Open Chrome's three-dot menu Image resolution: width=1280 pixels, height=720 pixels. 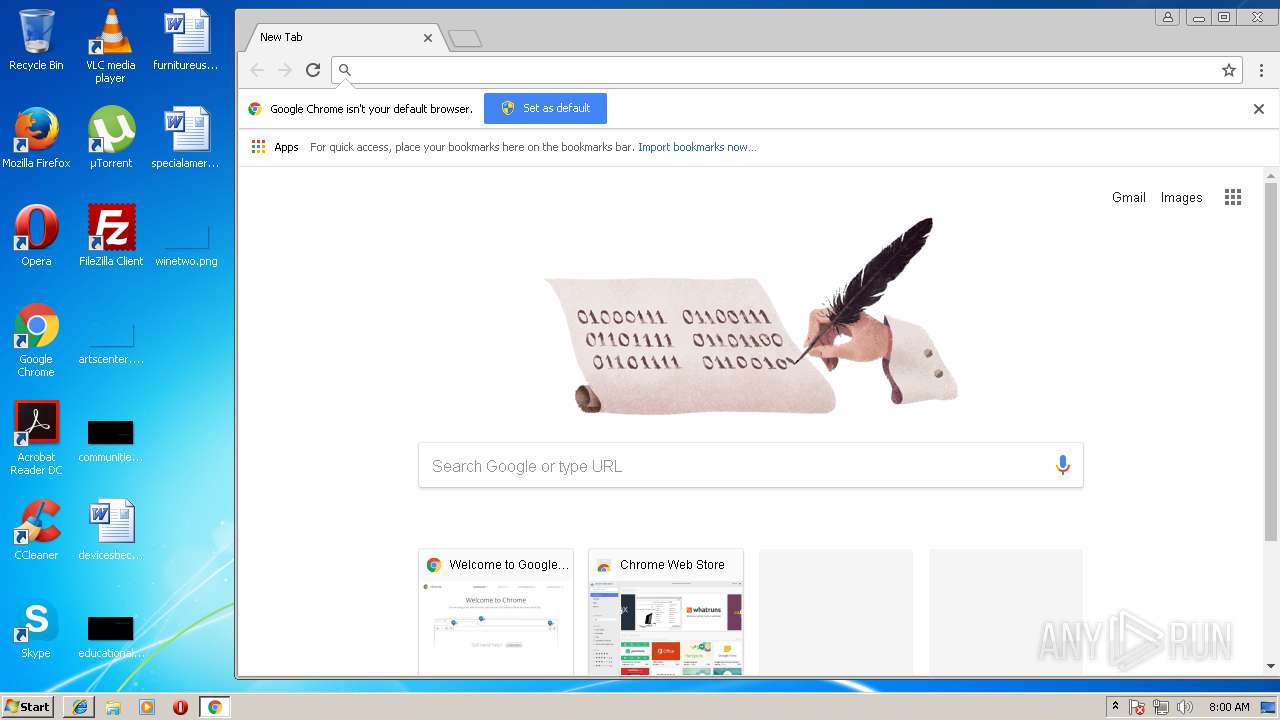click(1261, 70)
